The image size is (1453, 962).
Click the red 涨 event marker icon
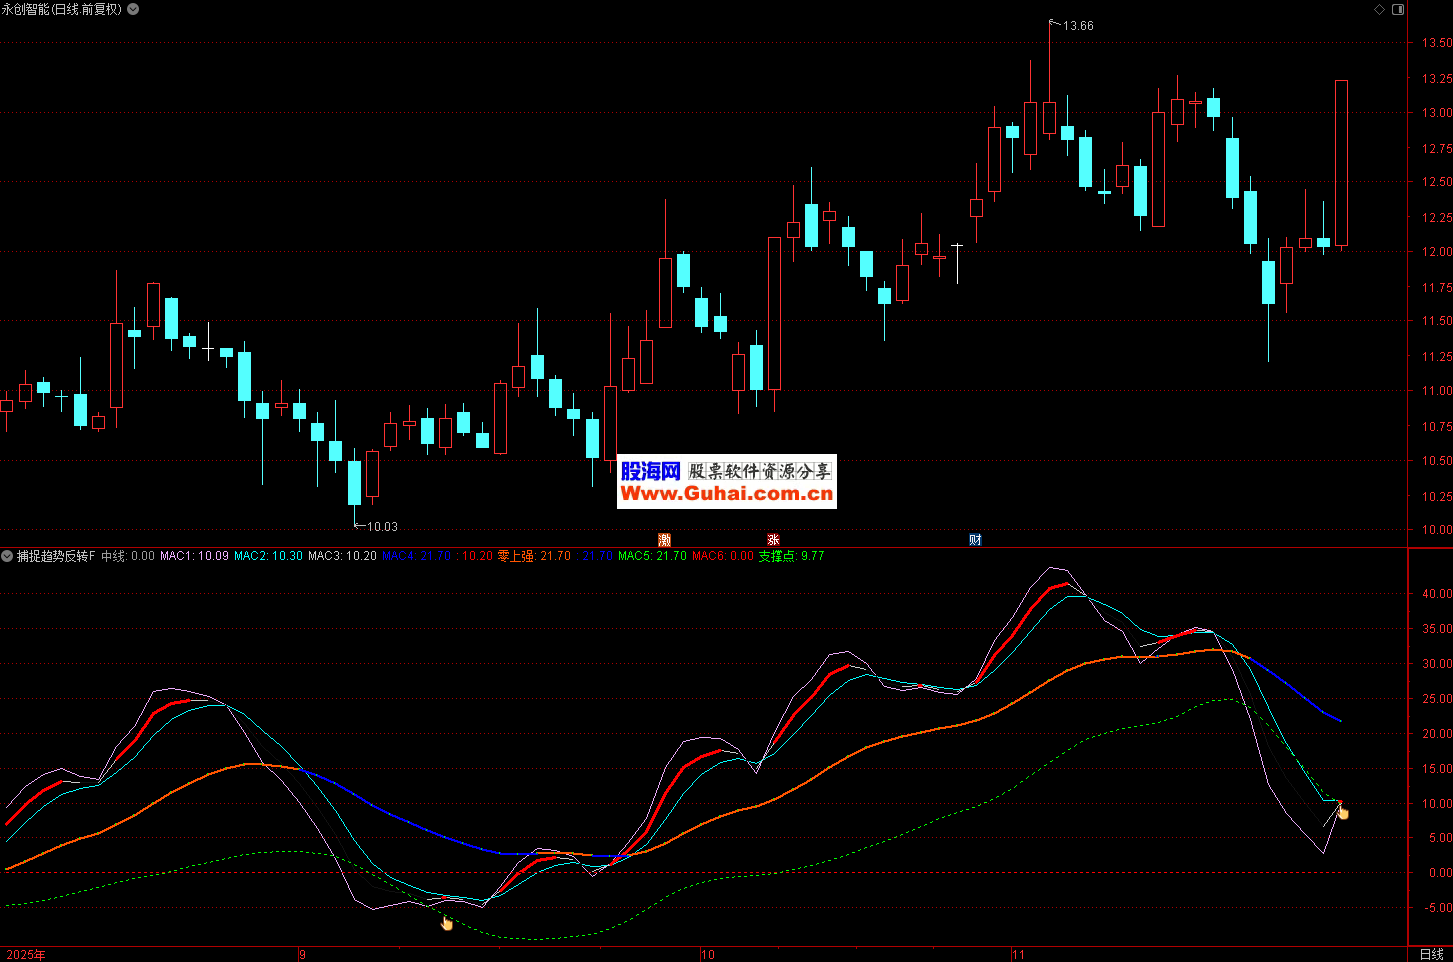tap(773, 540)
